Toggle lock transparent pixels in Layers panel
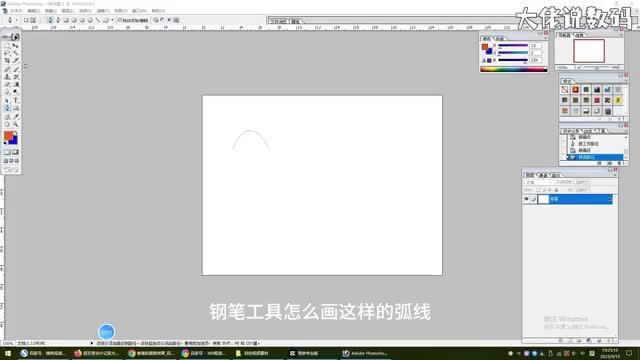The image size is (640, 360). pos(538,190)
